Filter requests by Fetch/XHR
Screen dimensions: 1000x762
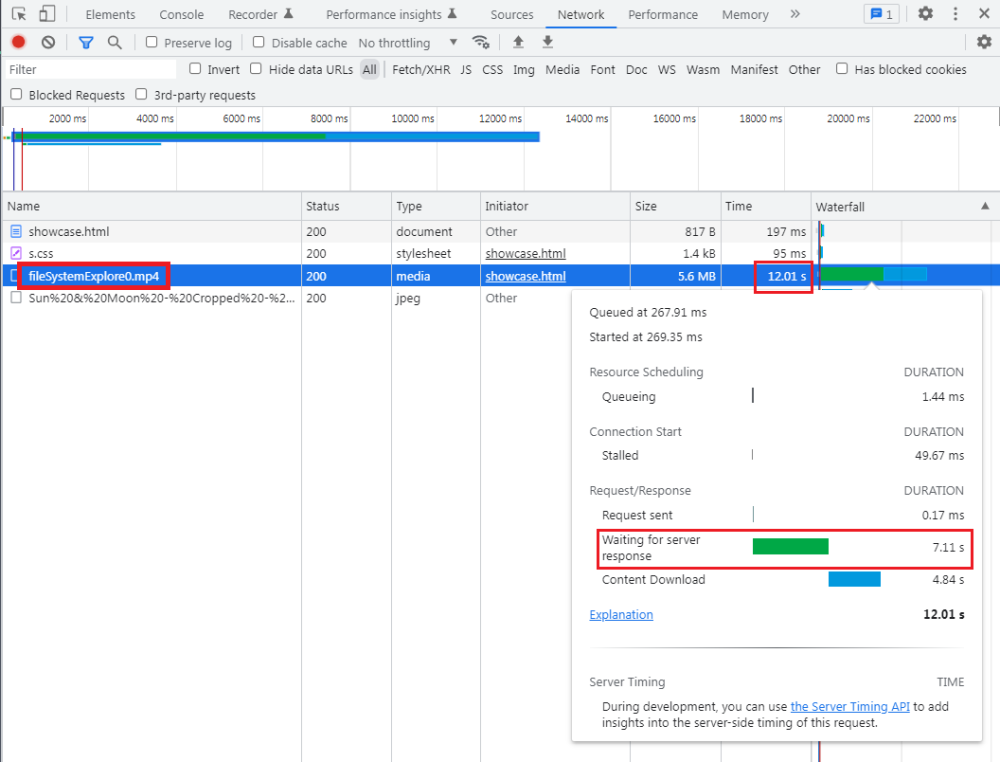point(421,70)
